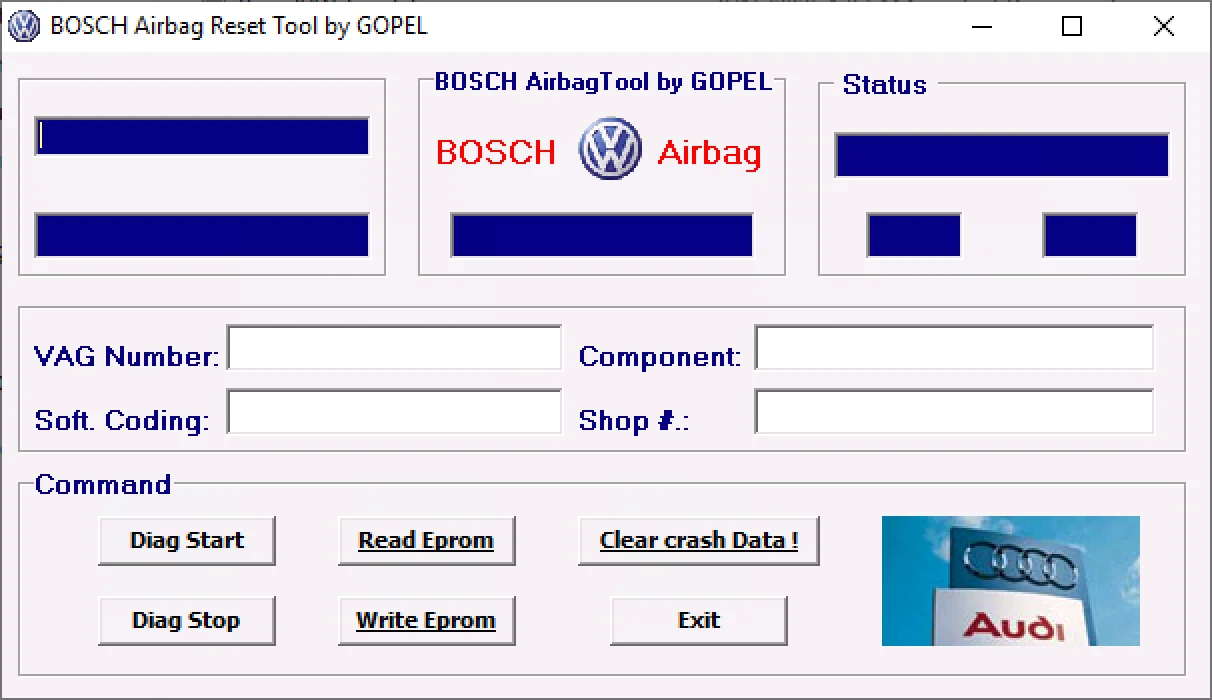Maximize the Airbag Reset Tool window
Image resolution: width=1212 pixels, height=700 pixels.
[x=1072, y=27]
